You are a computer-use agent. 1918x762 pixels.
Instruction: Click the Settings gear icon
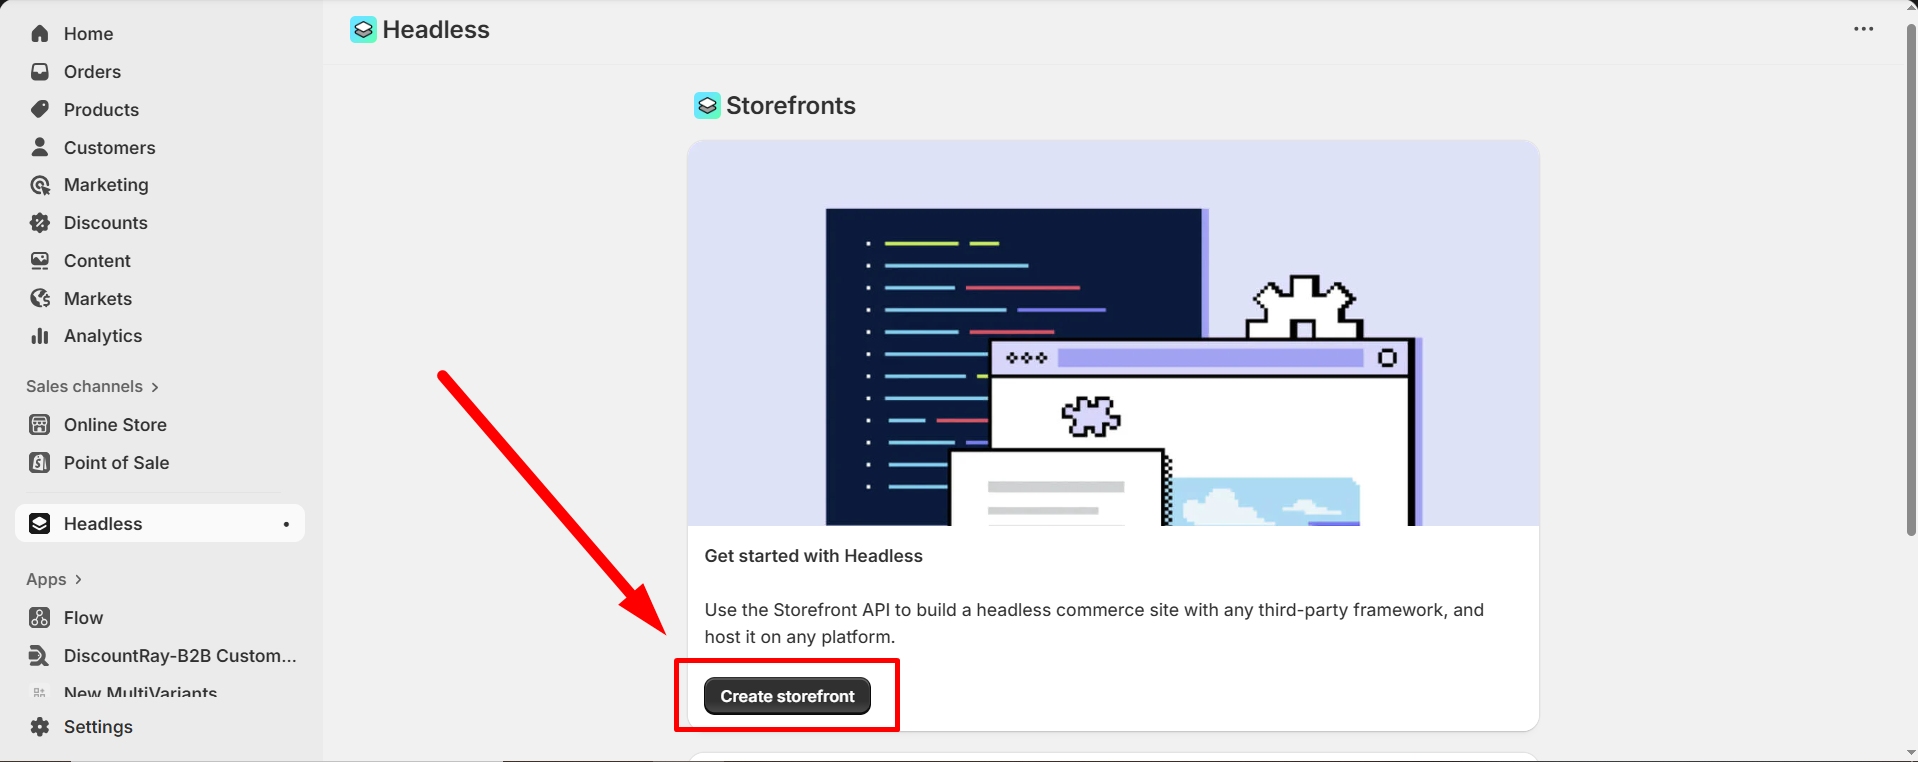[40, 727]
